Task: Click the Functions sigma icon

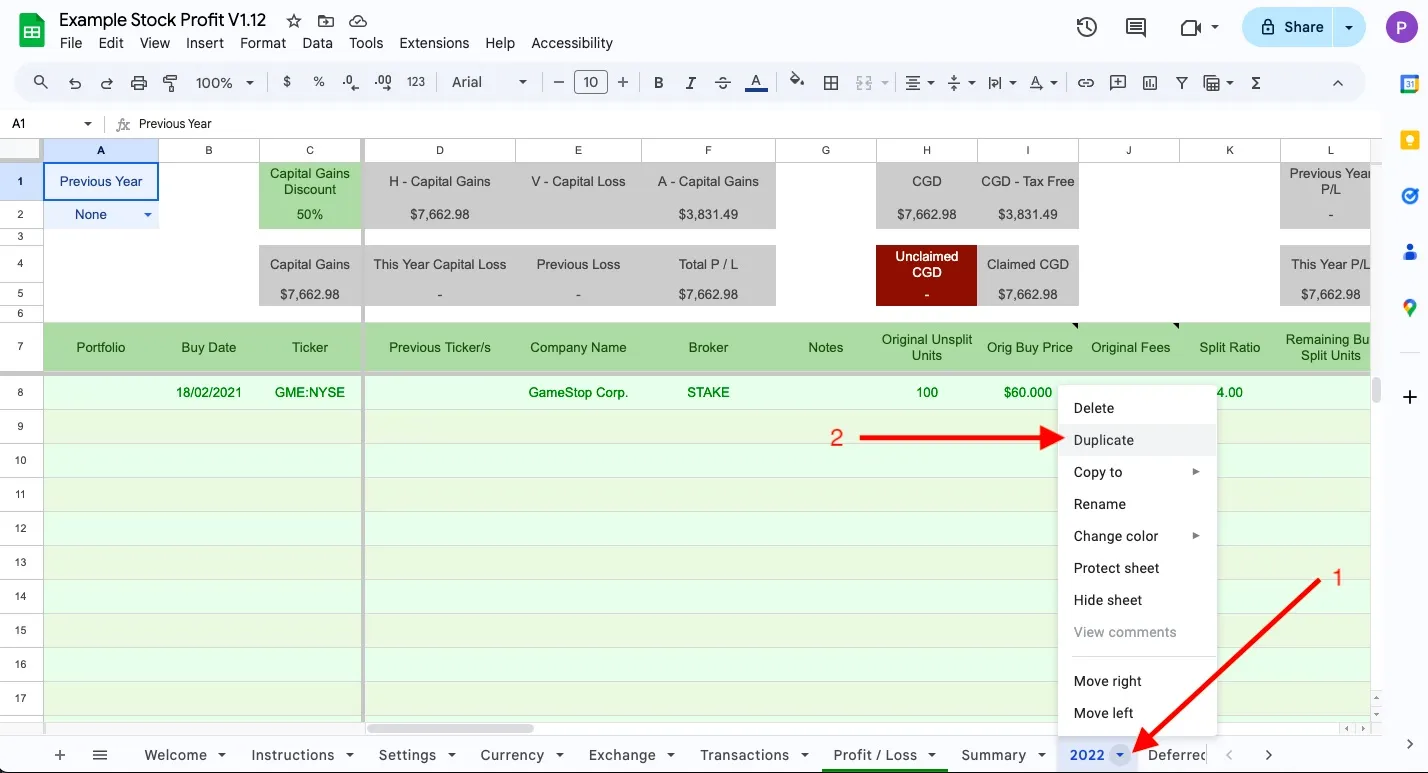Action: [1256, 83]
